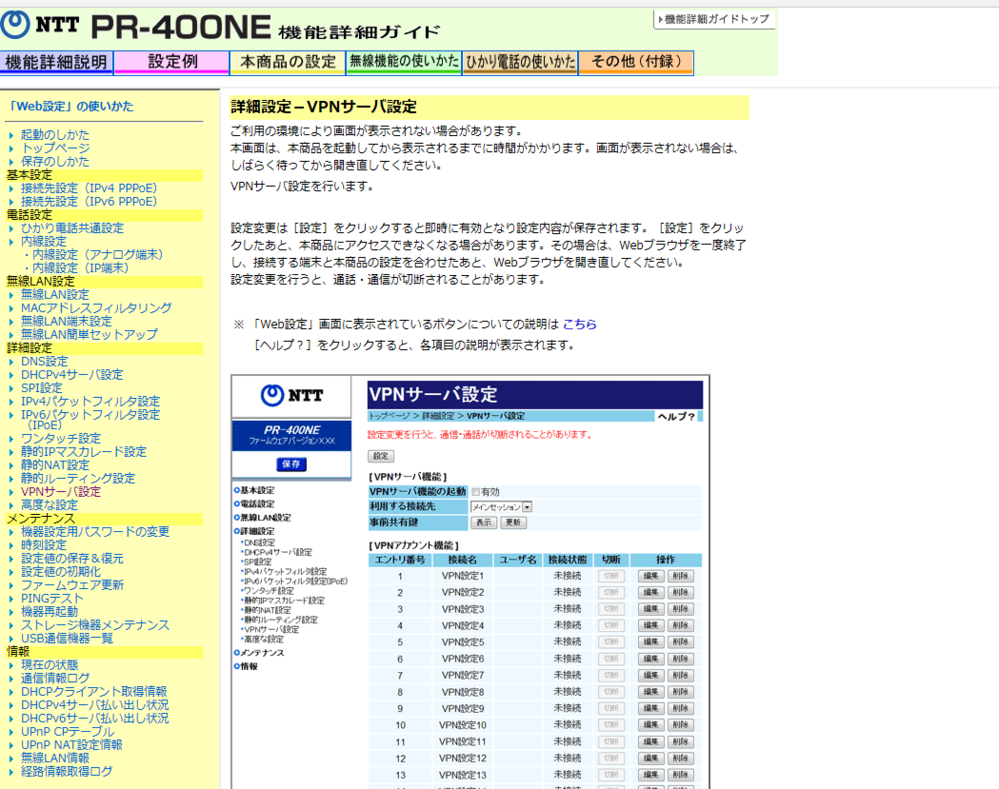This screenshot has width=999, height=789.
Task: Open 内線設定（IP端末） link
Action: coord(80,268)
